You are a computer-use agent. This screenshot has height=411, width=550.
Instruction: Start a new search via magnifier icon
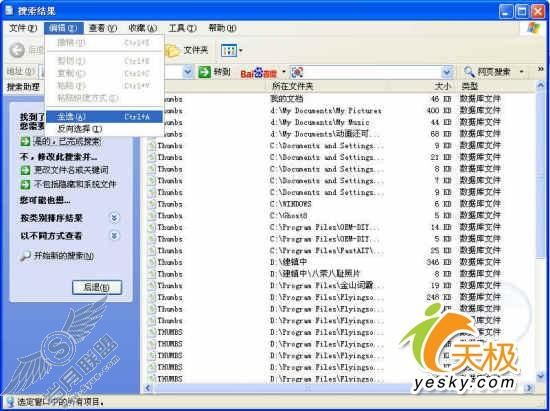tap(25, 256)
